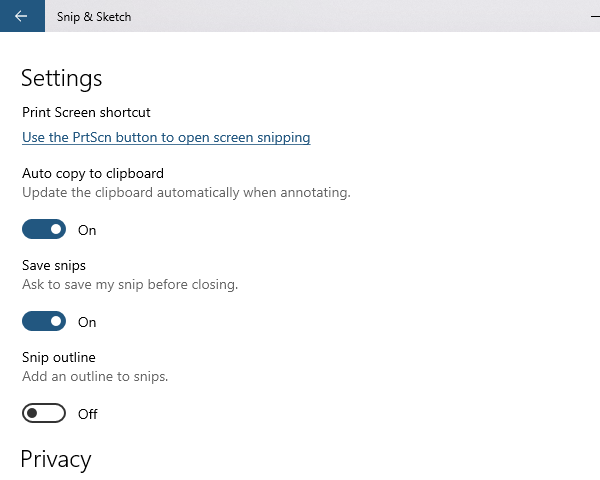This screenshot has width=600, height=480.
Task: Click the Add an outline to snips text
Action: click(x=95, y=376)
